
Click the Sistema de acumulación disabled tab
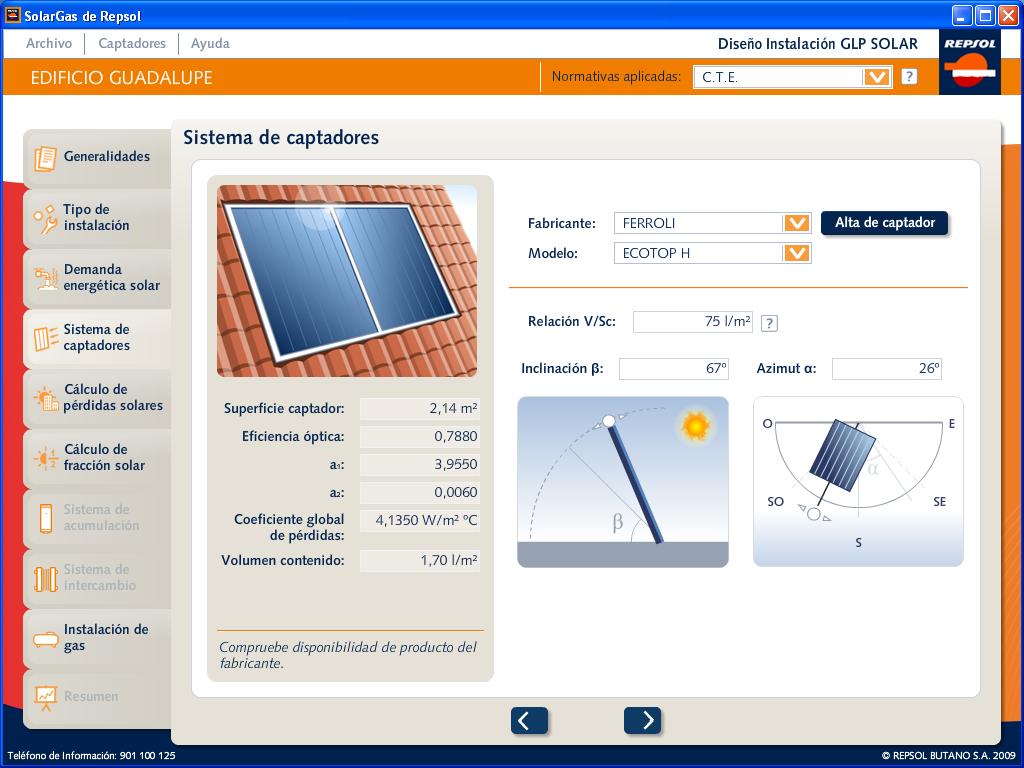tap(97, 518)
